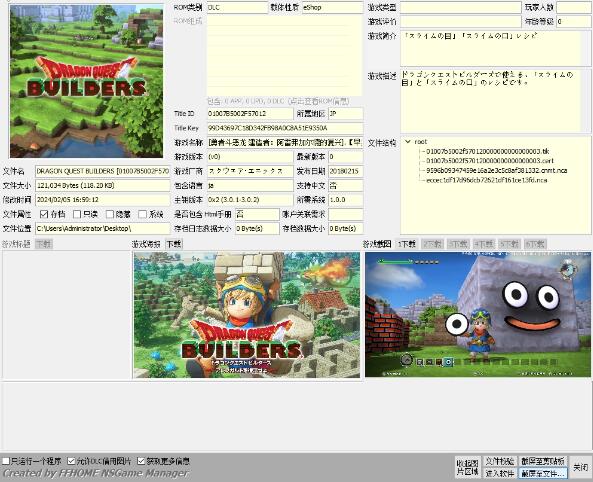Image resolution: width=593 pixels, height=482 pixels.
Task: Click the 游戏名称 field
Action: tap(285, 143)
